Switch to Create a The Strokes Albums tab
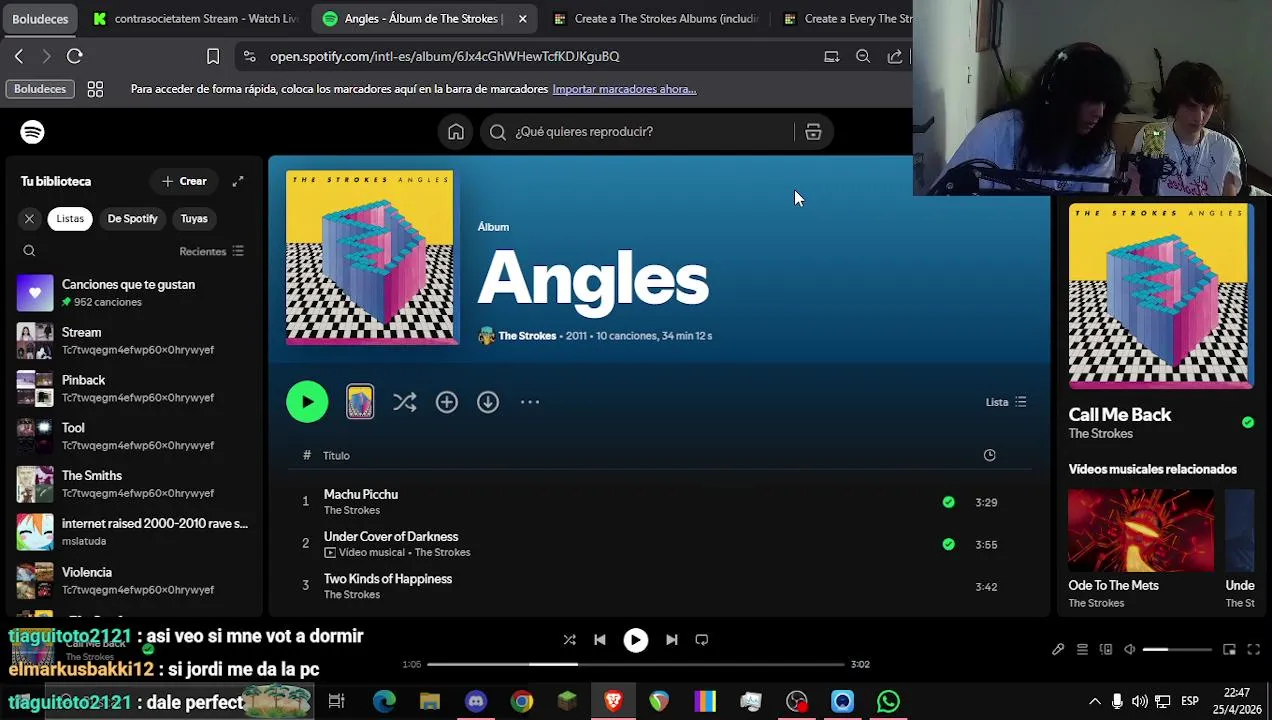 pyautogui.click(x=657, y=19)
